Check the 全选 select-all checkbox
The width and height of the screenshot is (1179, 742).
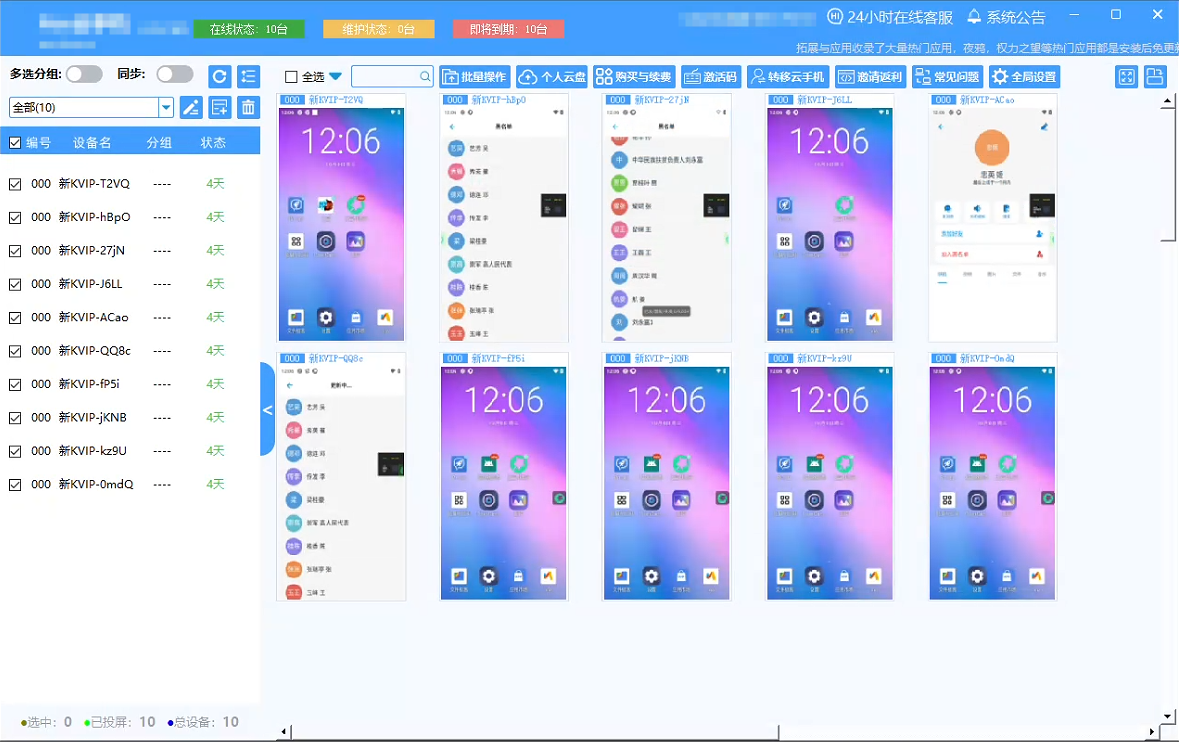point(291,77)
